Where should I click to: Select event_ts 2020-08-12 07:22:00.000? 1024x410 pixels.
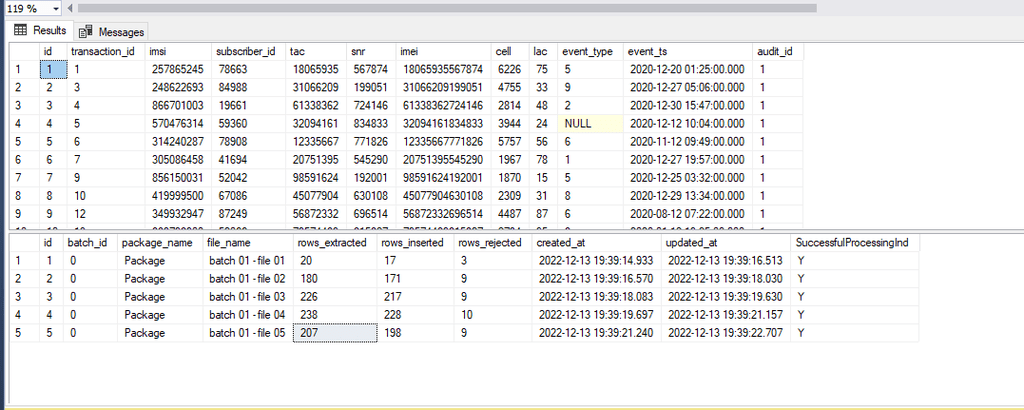coord(688,214)
